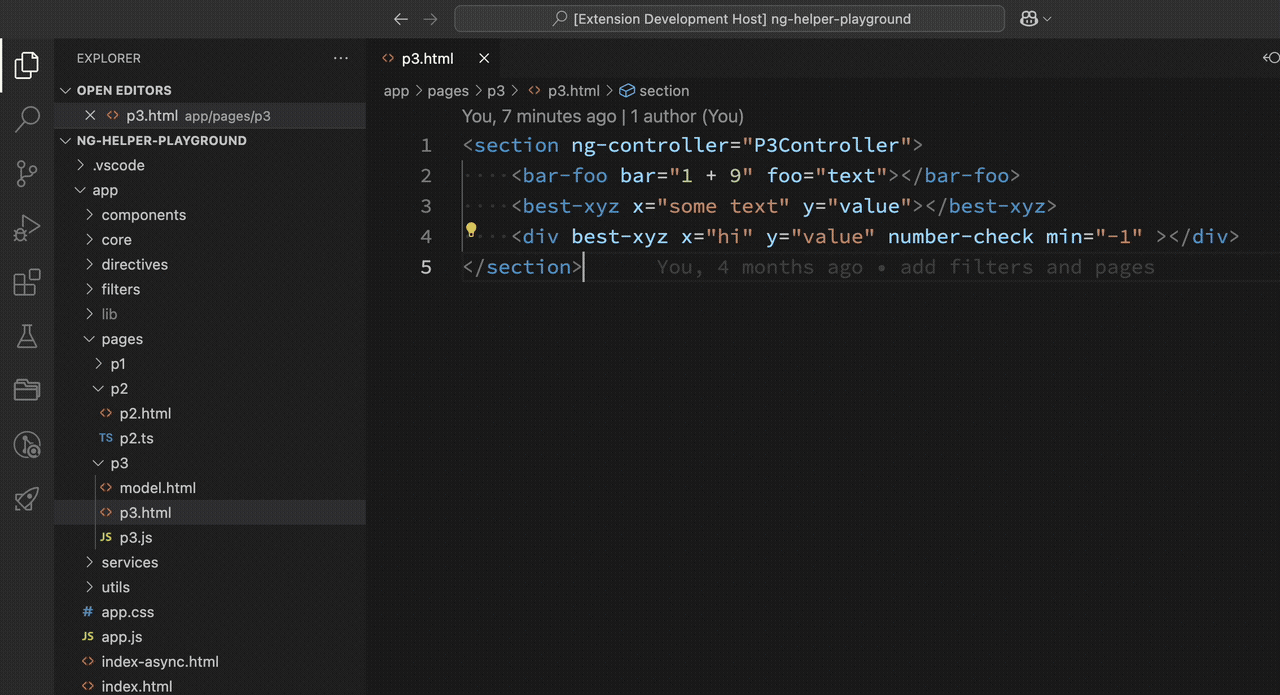Collapse the p3 folder in explorer
The height and width of the screenshot is (695, 1280).
tap(119, 463)
